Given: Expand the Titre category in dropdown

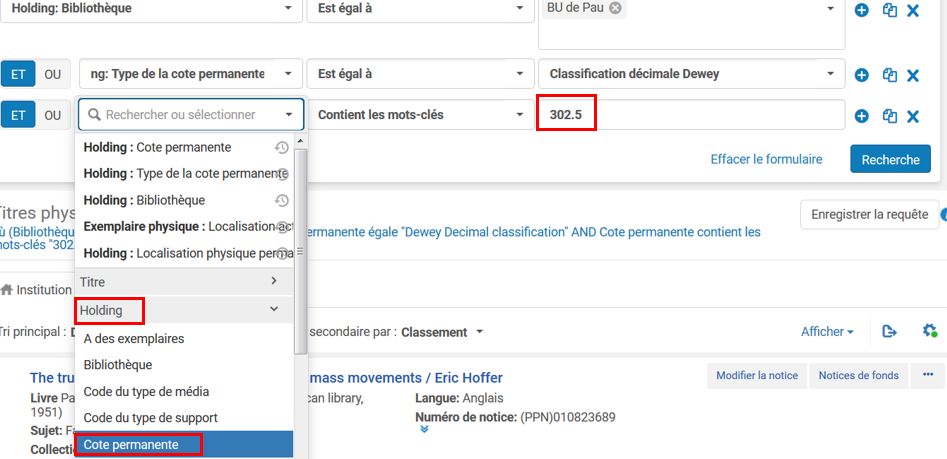Looking at the screenshot, I should click(x=274, y=283).
